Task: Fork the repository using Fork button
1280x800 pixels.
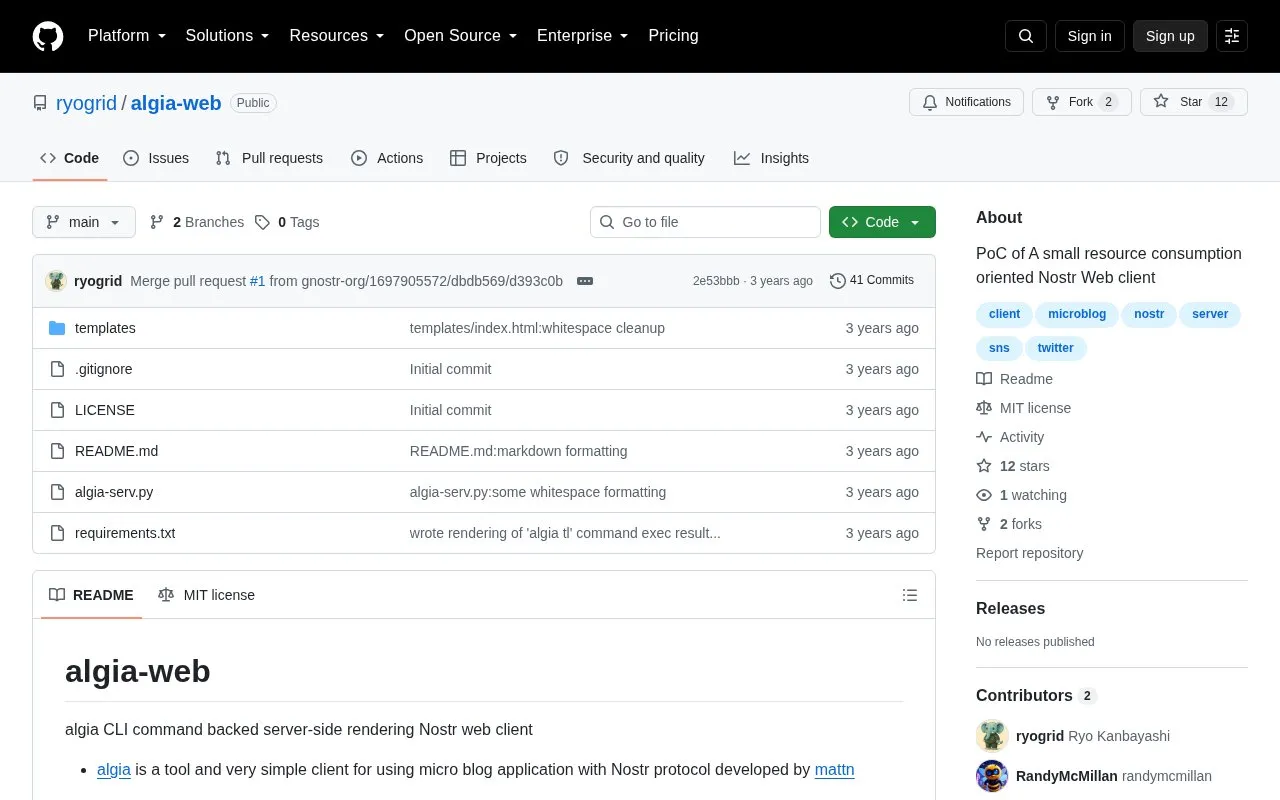Action: coord(1081,102)
